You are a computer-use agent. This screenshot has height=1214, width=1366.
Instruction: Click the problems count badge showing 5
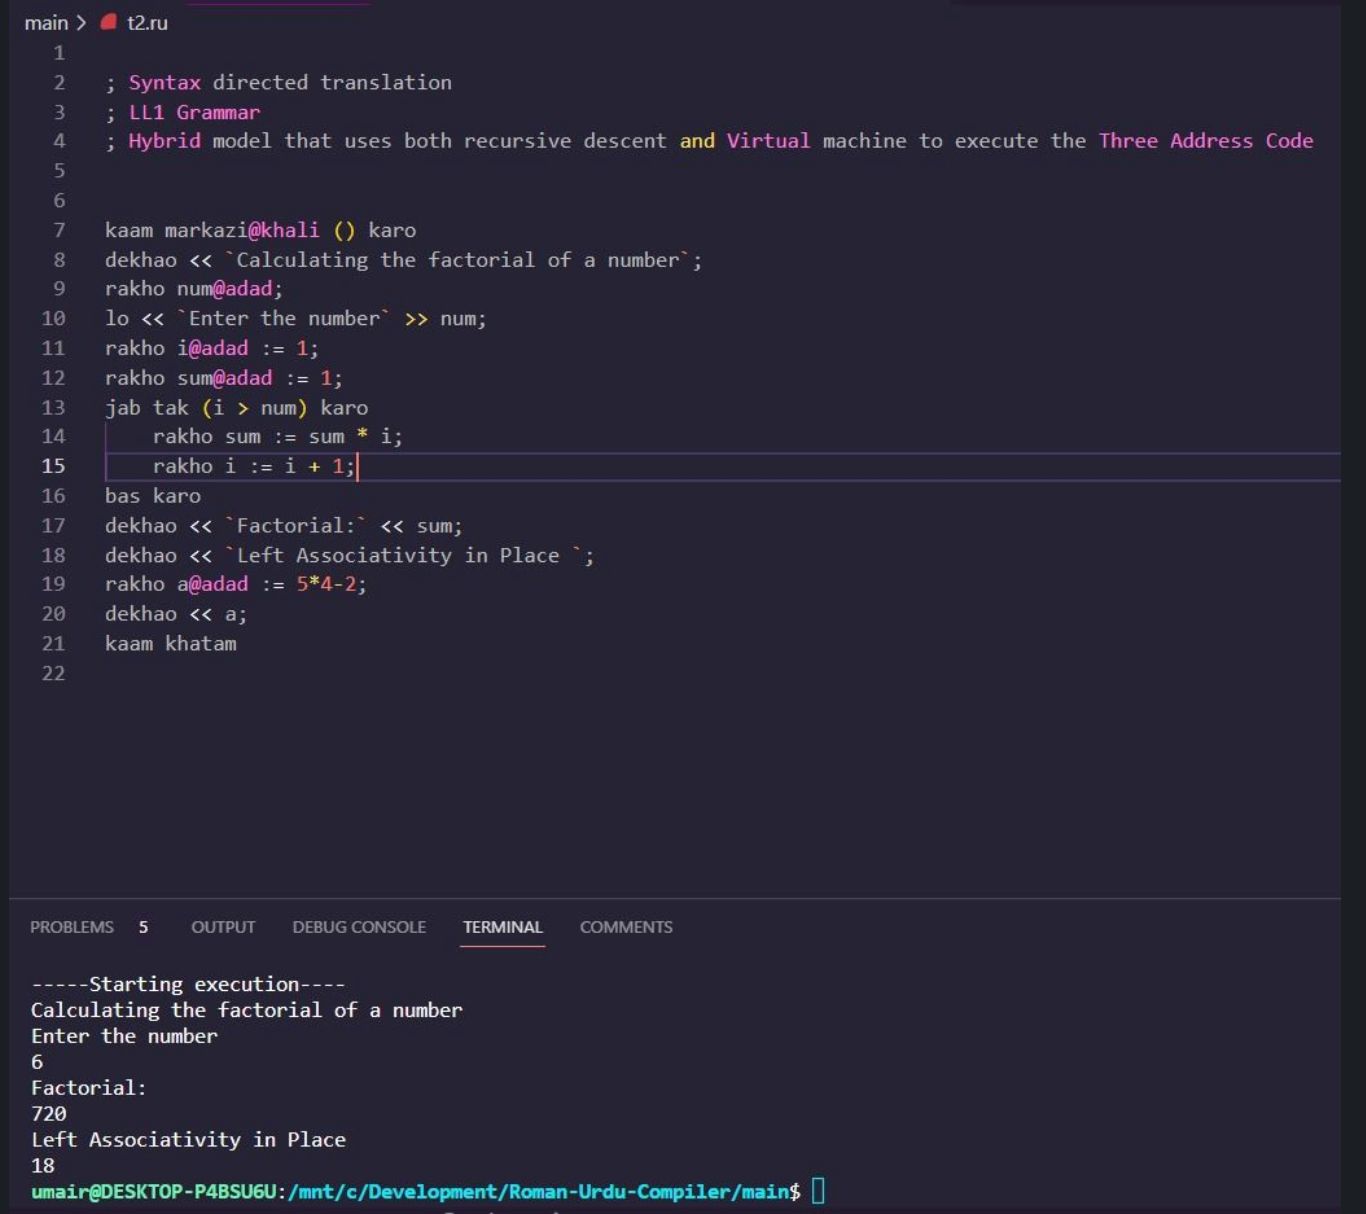[142, 927]
